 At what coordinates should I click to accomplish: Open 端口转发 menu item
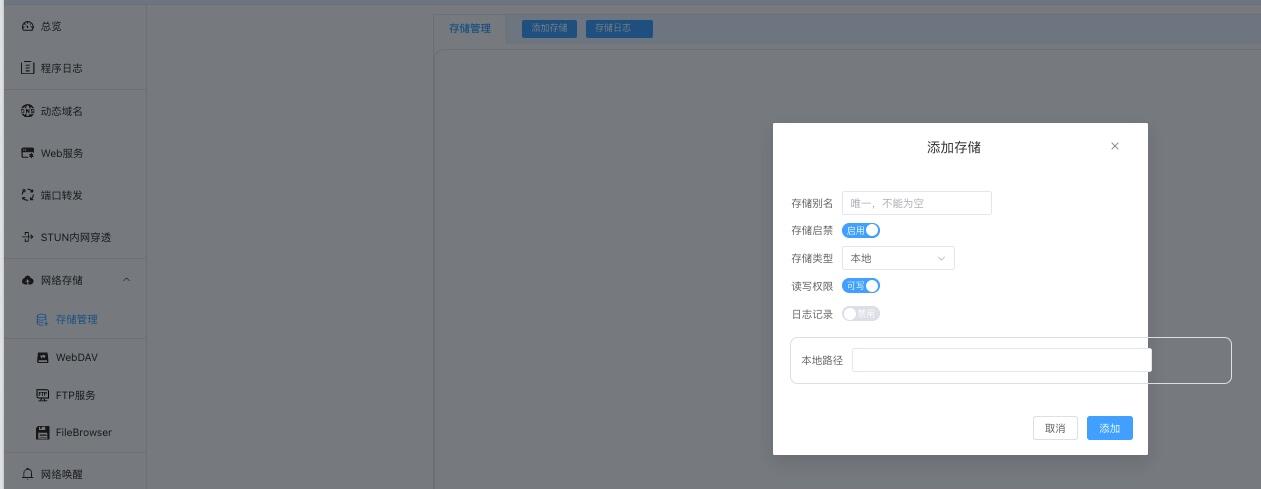(73, 195)
